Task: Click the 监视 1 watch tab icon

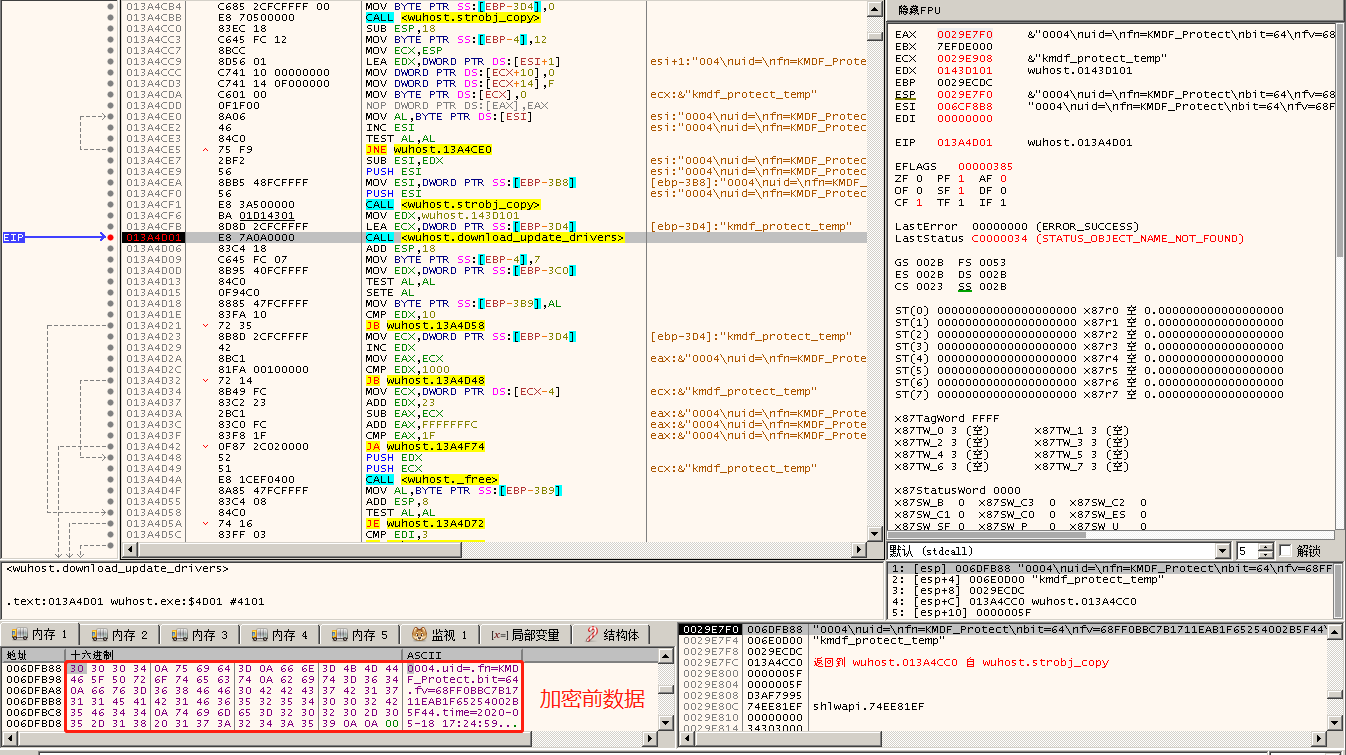Action: pyautogui.click(x=420, y=635)
